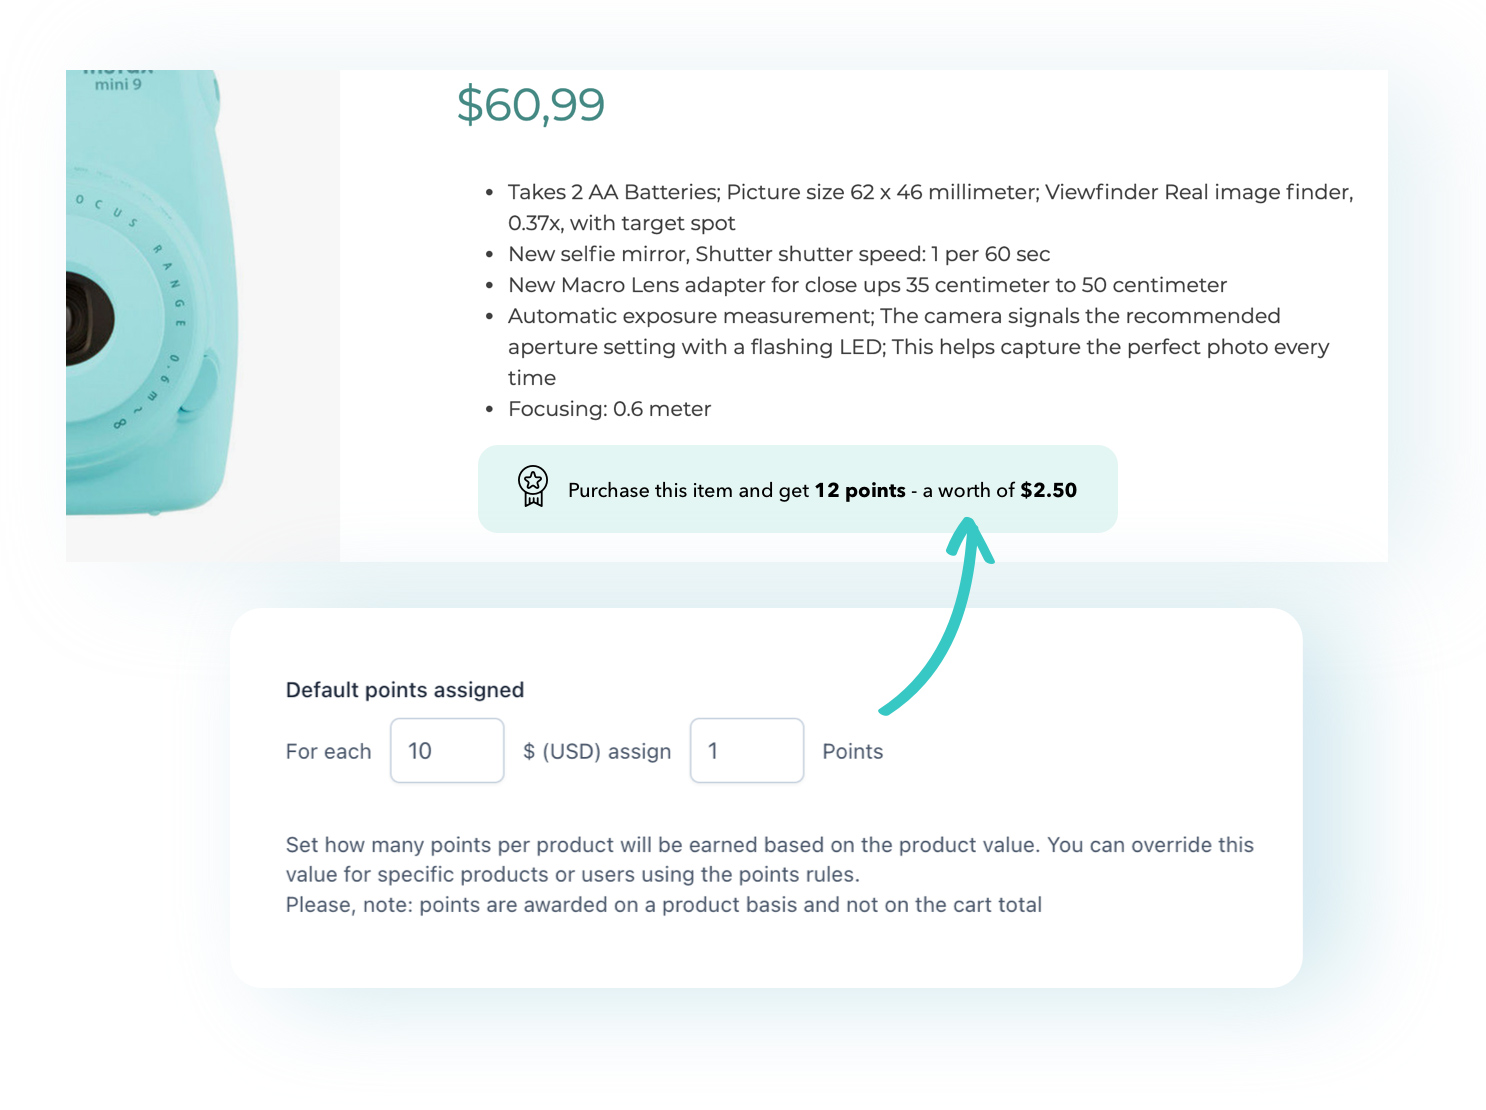Select the points earning banner
Screen dimensions: 1486x1110
coord(798,489)
